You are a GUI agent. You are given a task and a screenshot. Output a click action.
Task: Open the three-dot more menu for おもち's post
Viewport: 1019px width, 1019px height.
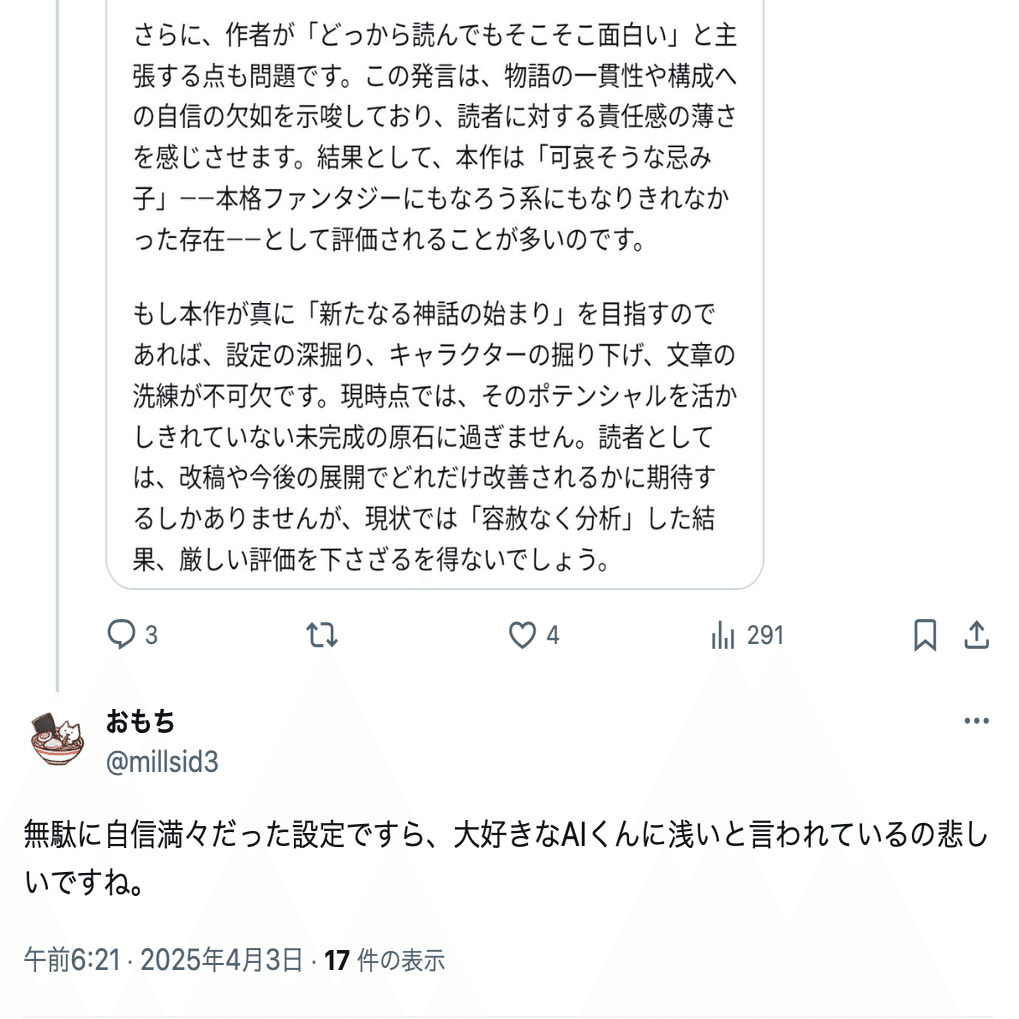976,722
